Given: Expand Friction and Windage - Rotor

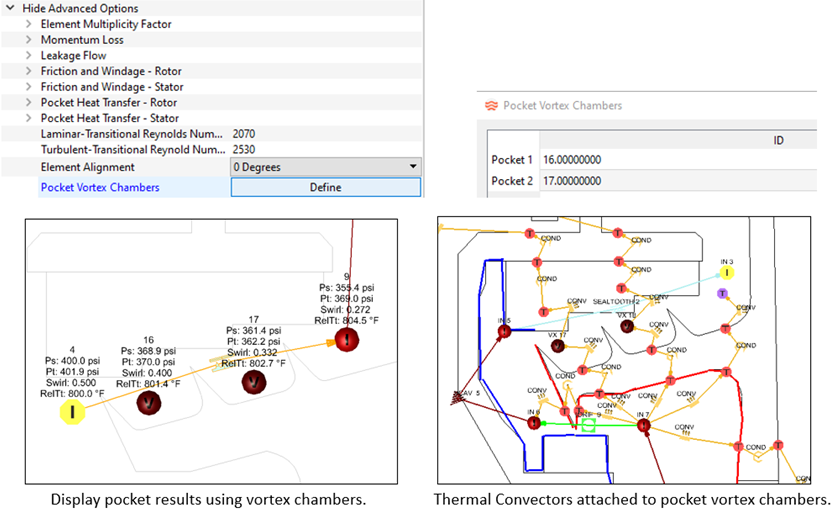Looking at the screenshot, I should pyautogui.click(x=29, y=72).
